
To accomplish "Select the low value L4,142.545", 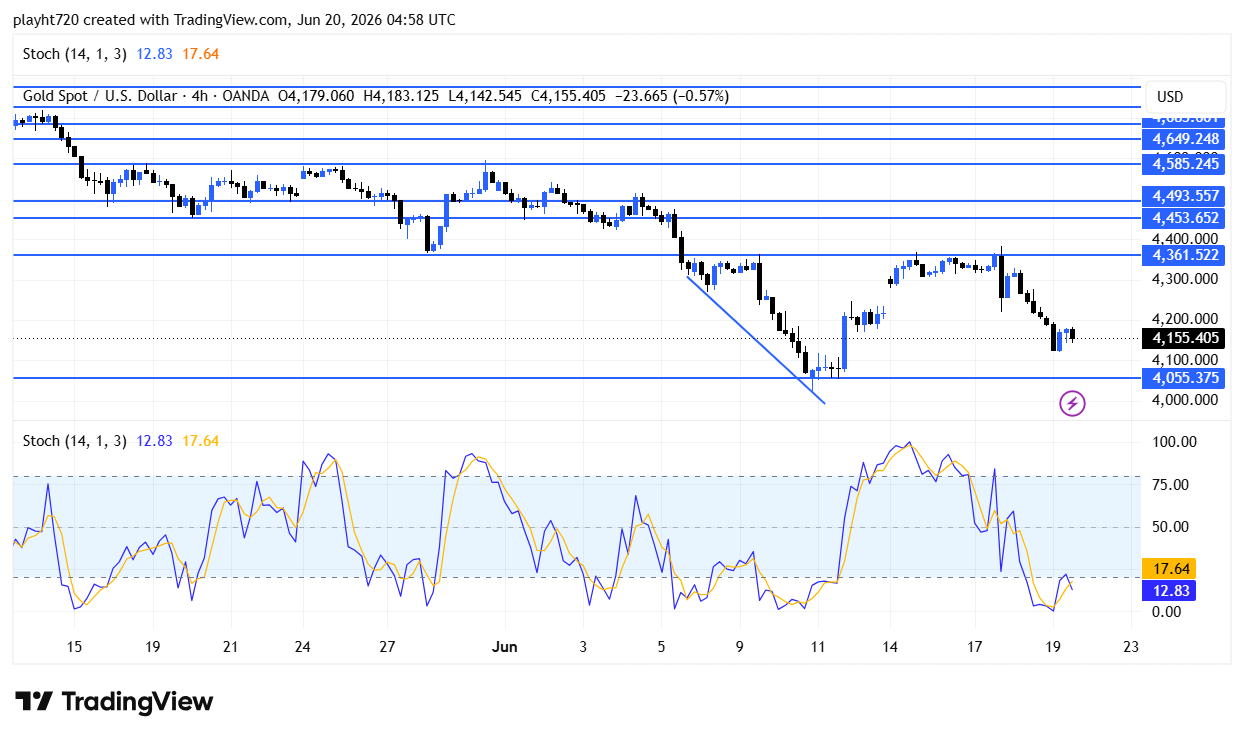I will (485, 96).
